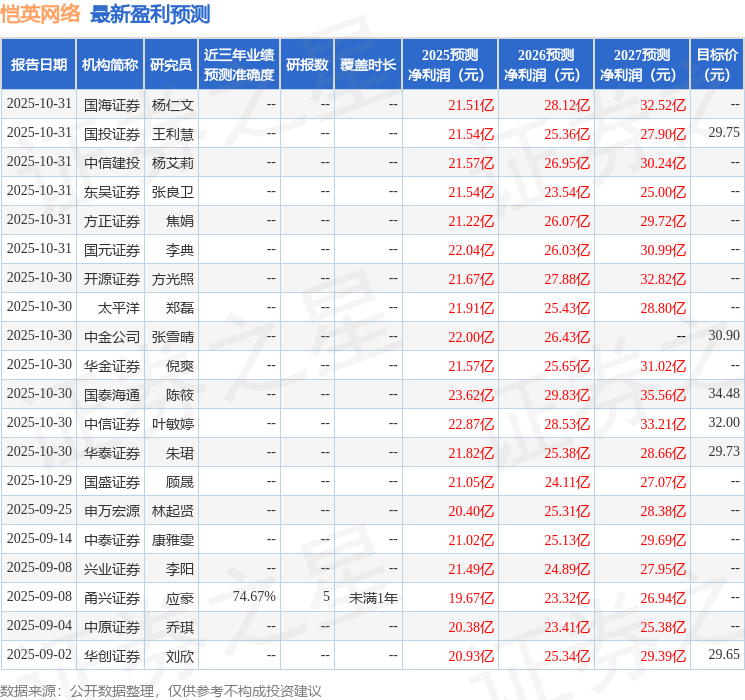Select the 中信证券 institution cell

tap(112, 424)
